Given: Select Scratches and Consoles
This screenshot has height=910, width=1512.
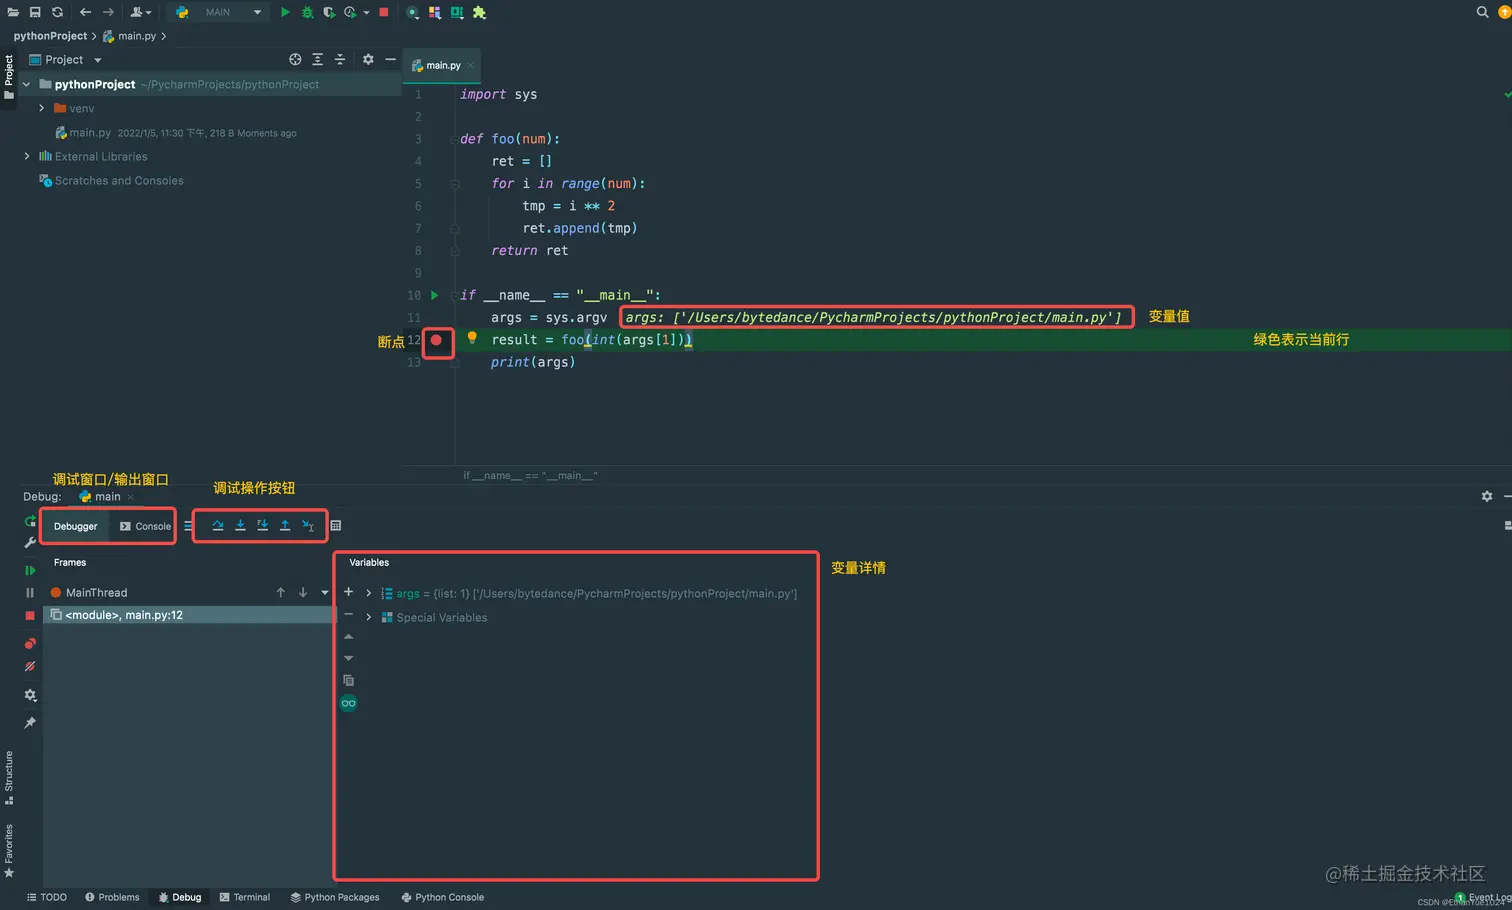Looking at the screenshot, I should click(118, 181).
